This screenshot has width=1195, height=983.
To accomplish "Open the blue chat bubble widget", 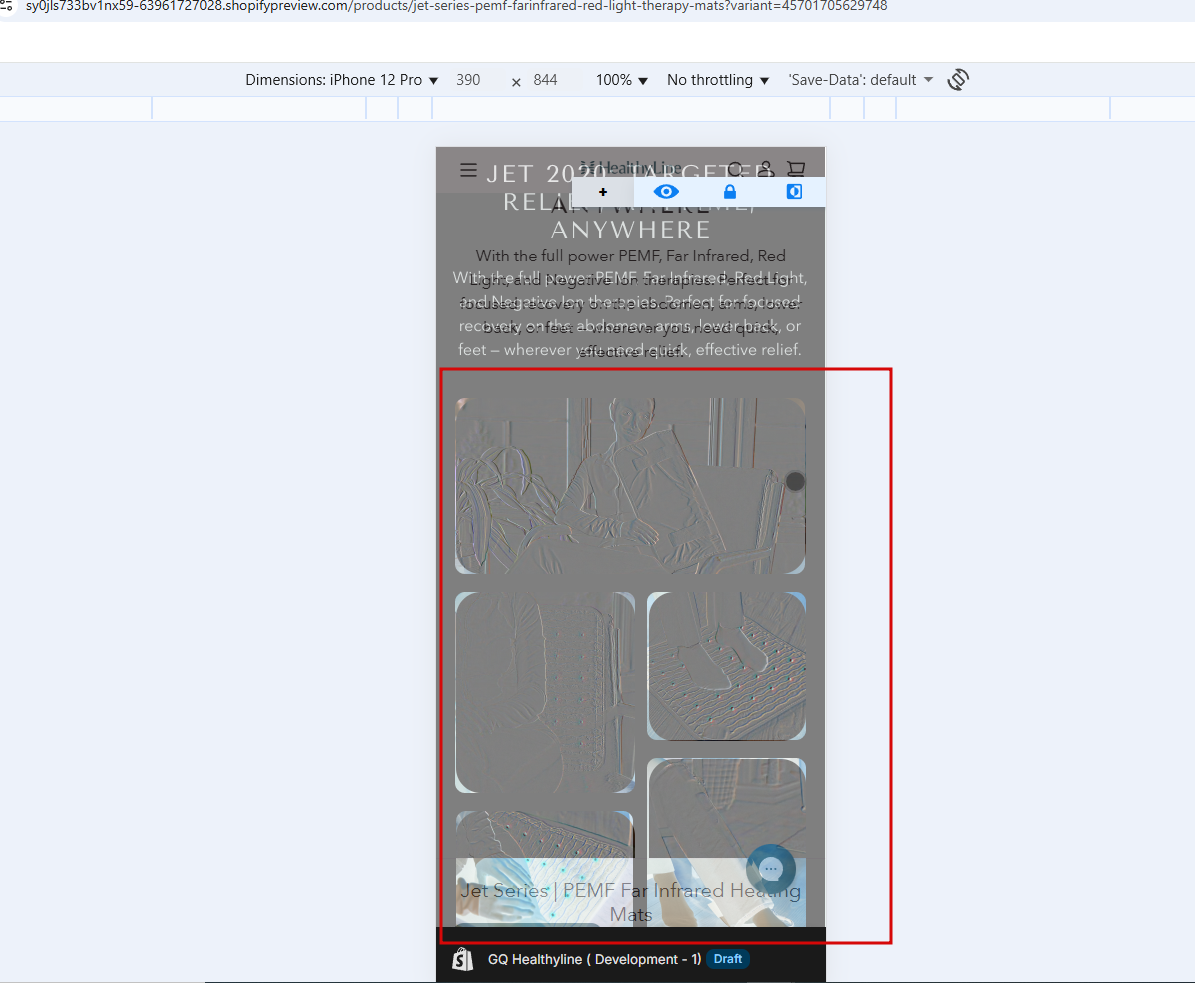I will [x=771, y=868].
